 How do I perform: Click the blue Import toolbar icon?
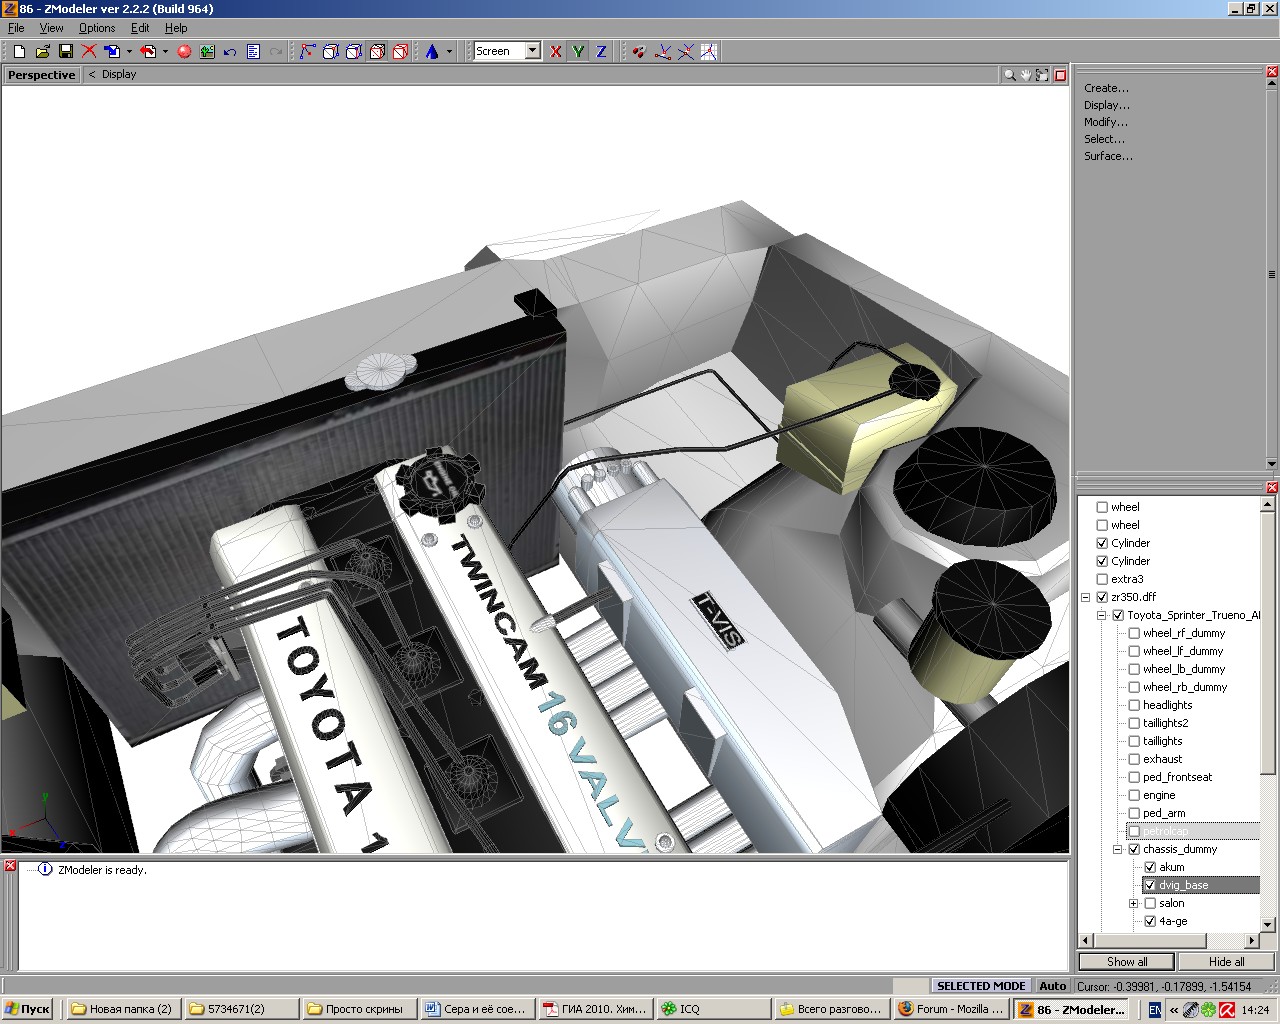(x=112, y=51)
